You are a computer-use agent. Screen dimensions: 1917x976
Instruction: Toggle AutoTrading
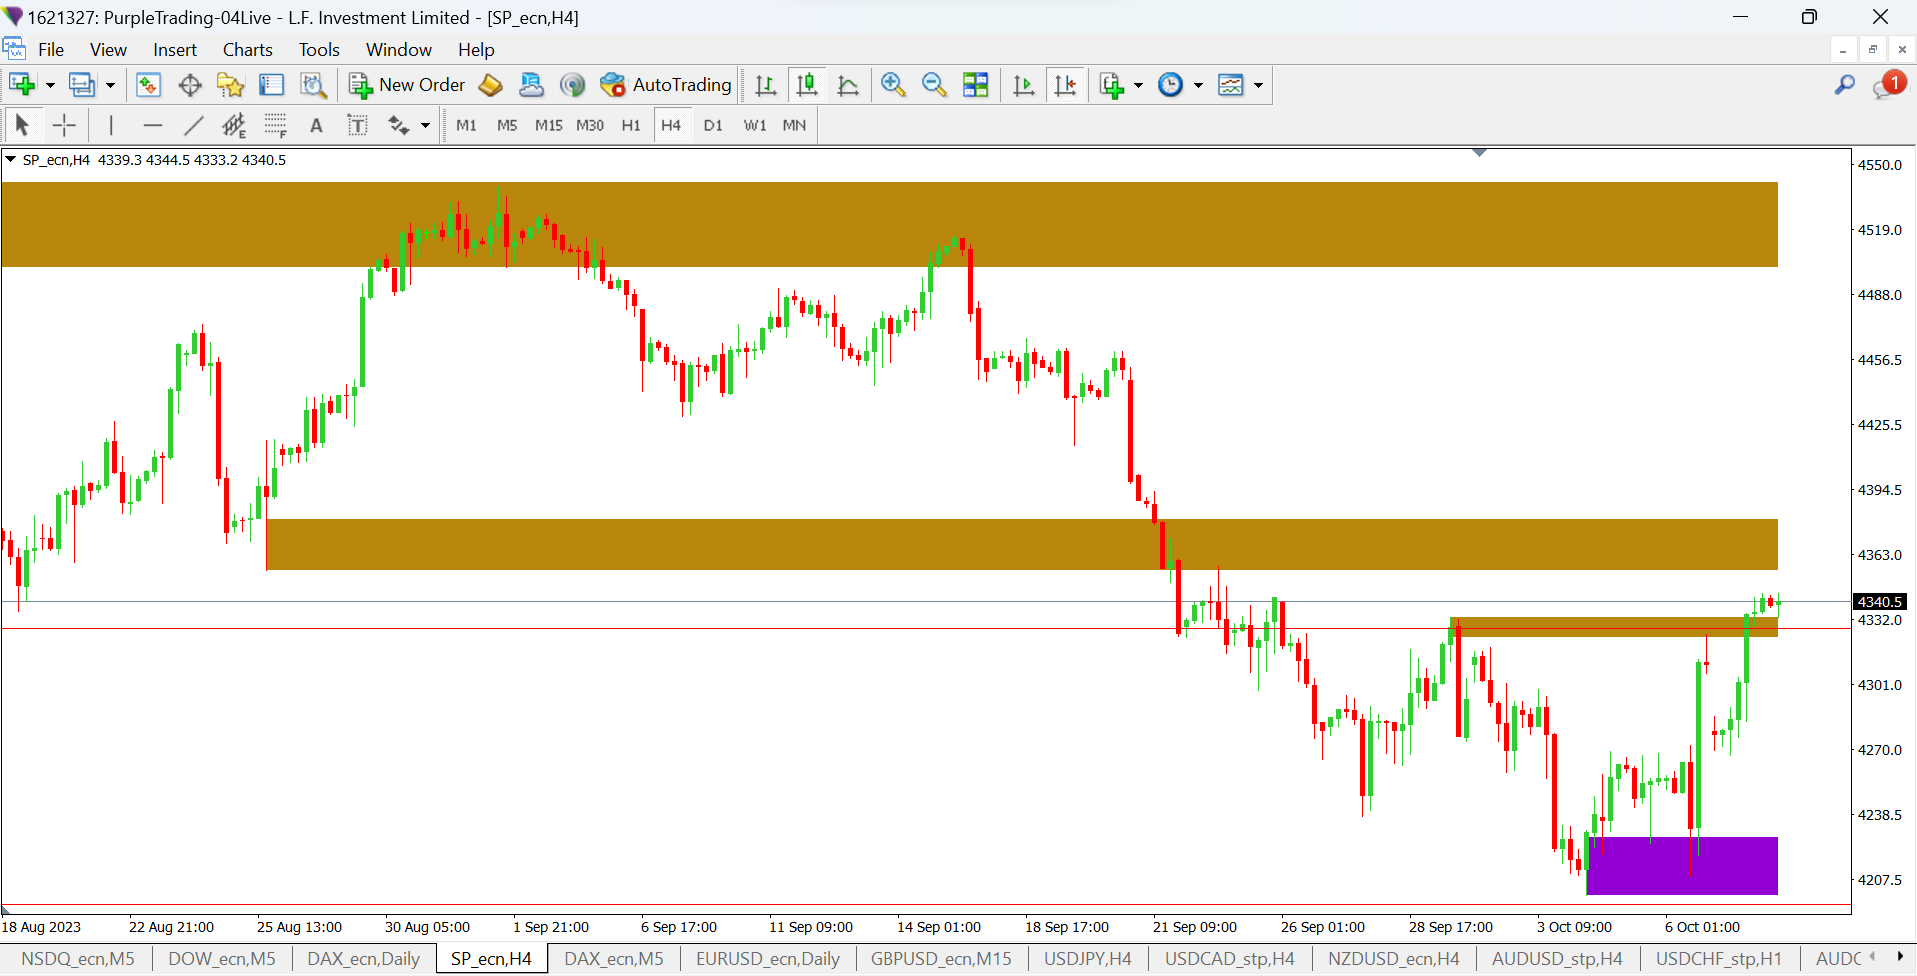coord(666,86)
